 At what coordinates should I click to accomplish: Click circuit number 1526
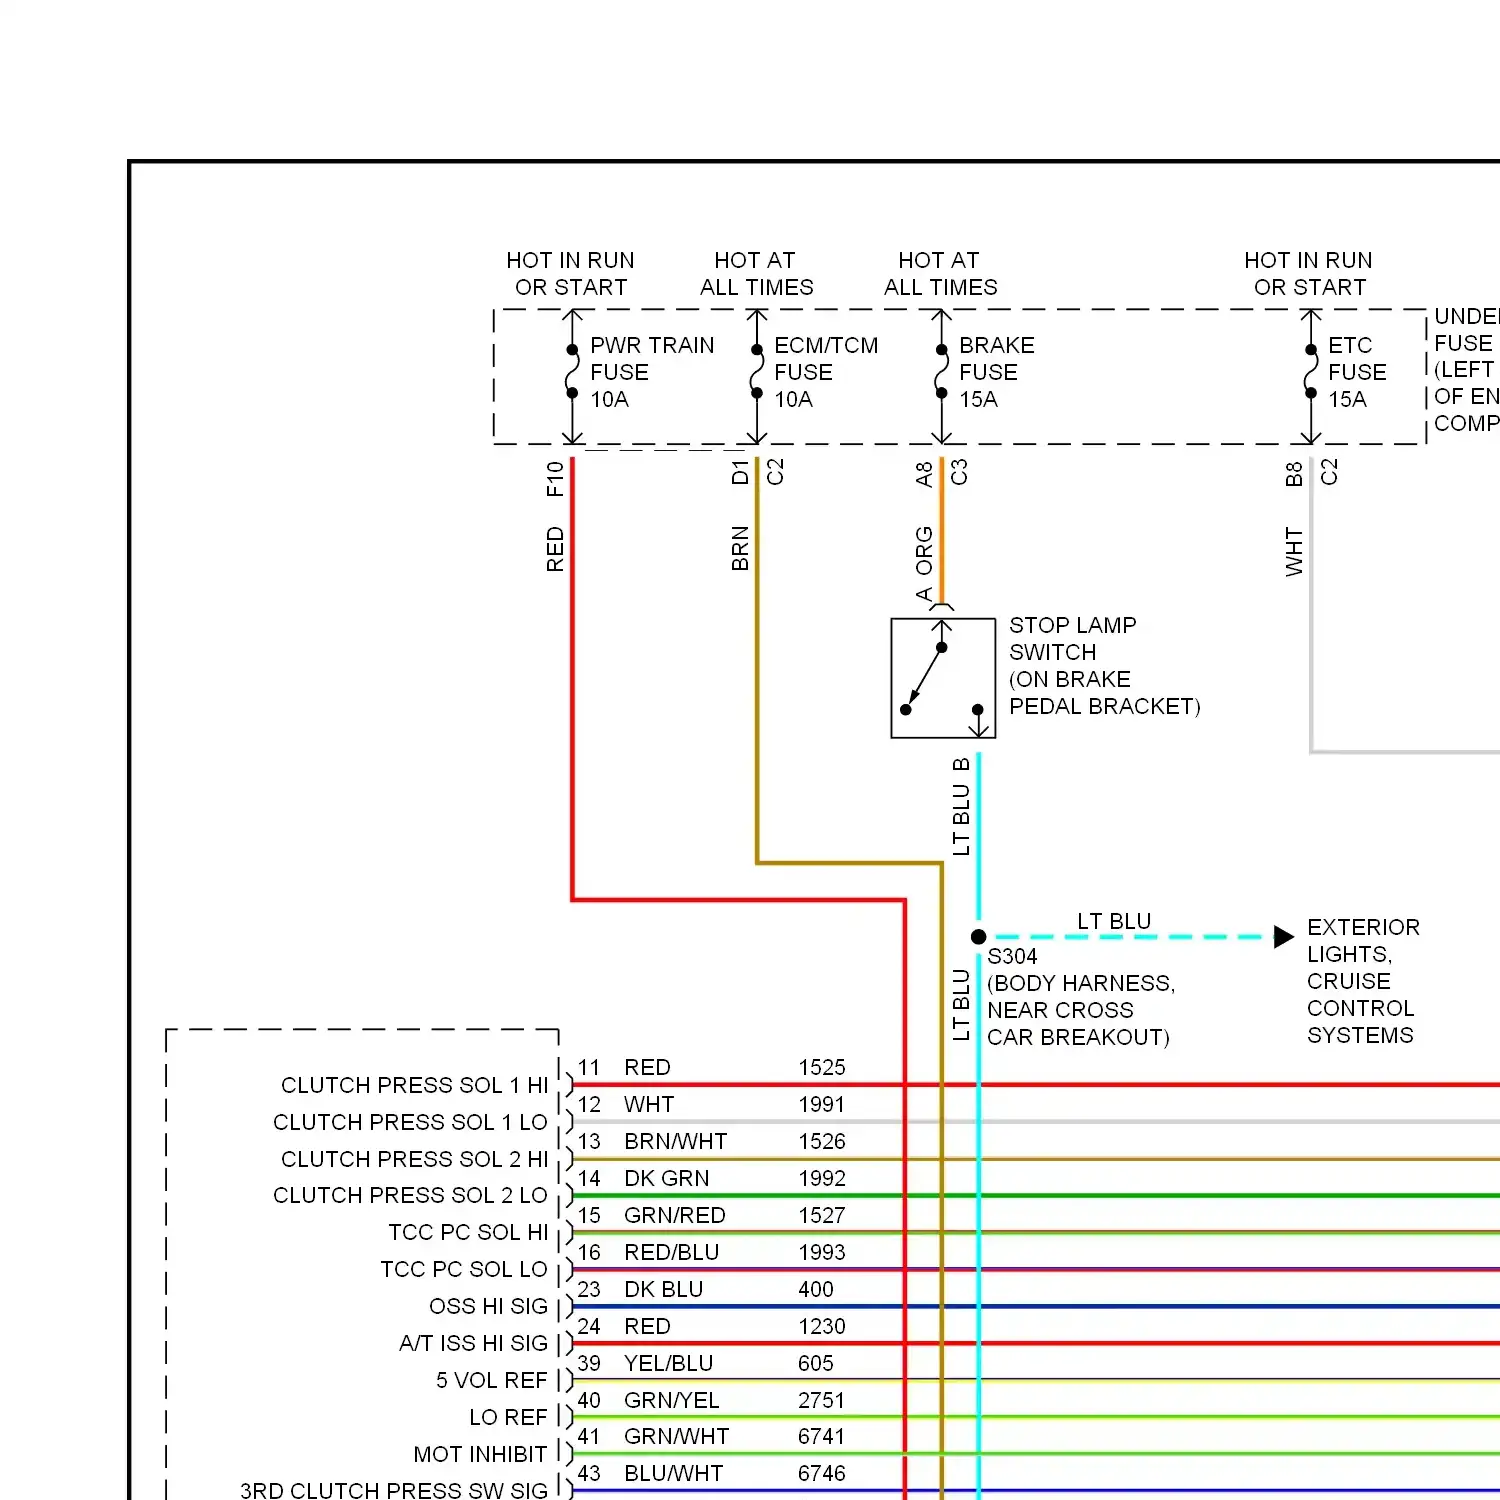tap(822, 1141)
